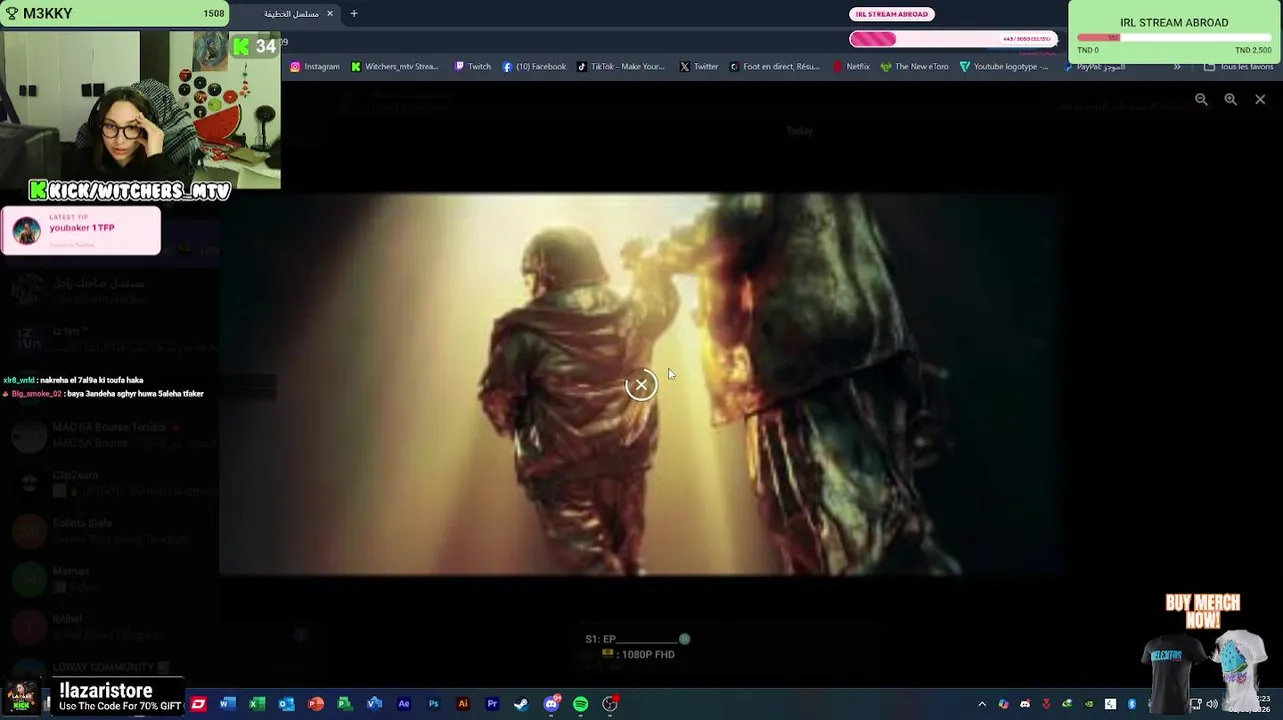Image resolution: width=1283 pixels, height=720 pixels.
Task: Open Discord from the taskbar
Action: [x=551, y=704]
